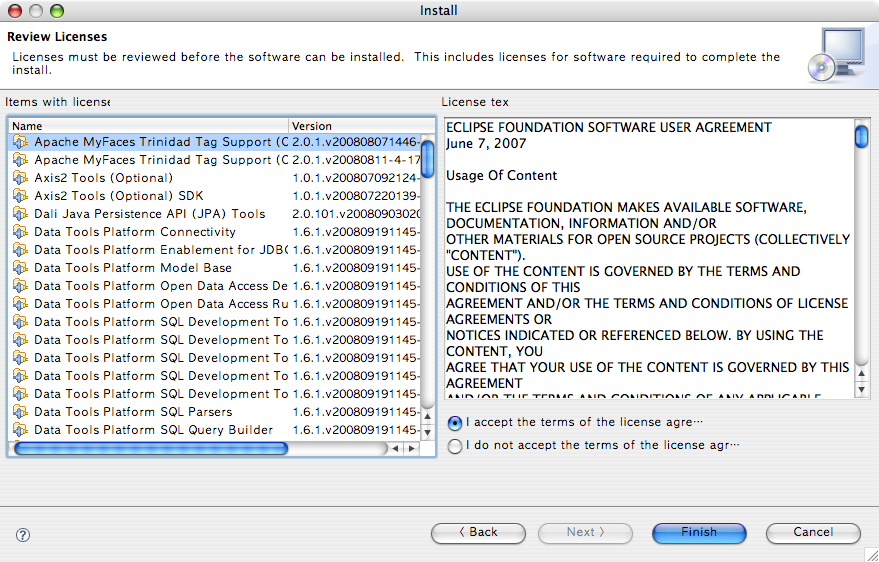Open help with the question mark icon
Image resolution: width=879 pixels, height=562 pixels.
(x=23, y=535)
